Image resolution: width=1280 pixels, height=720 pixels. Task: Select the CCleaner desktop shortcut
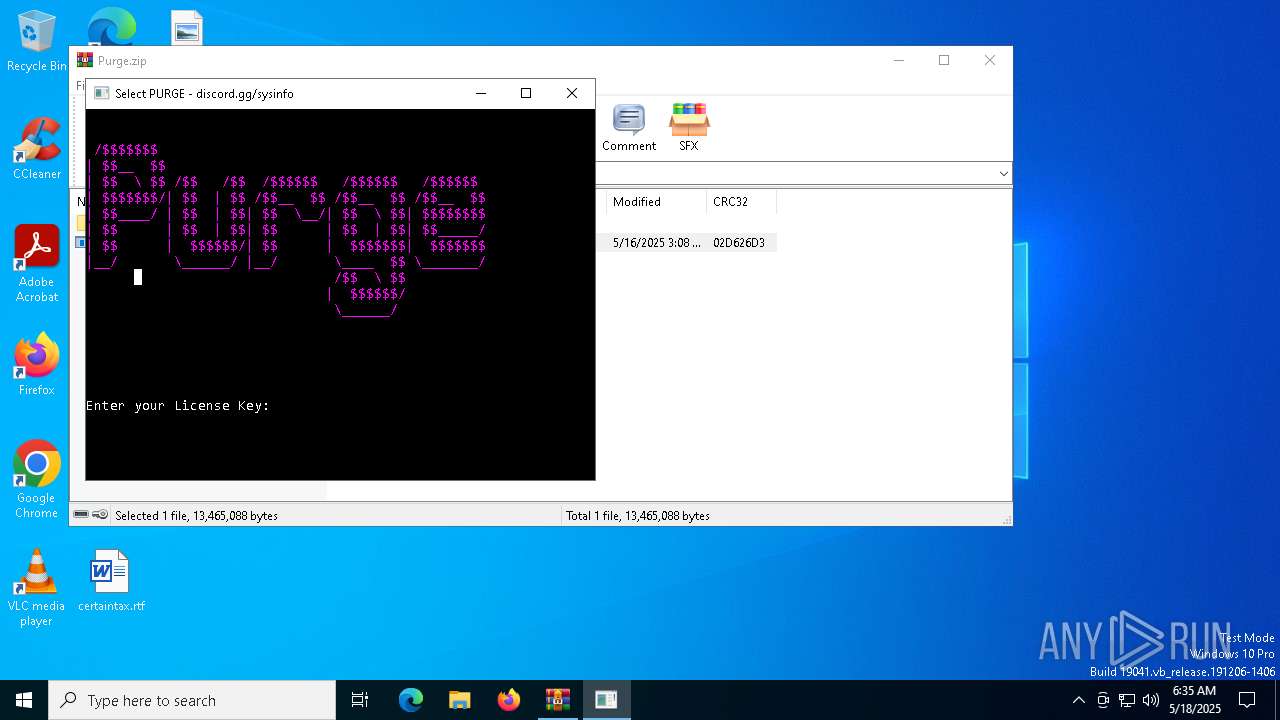click(37, 149)
